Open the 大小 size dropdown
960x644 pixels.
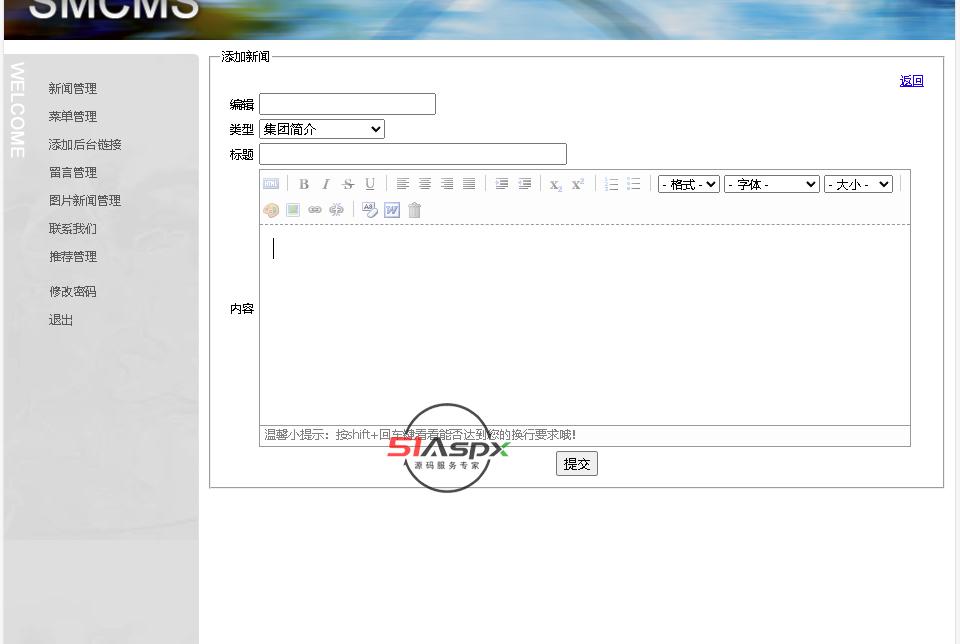pos(858,184)
